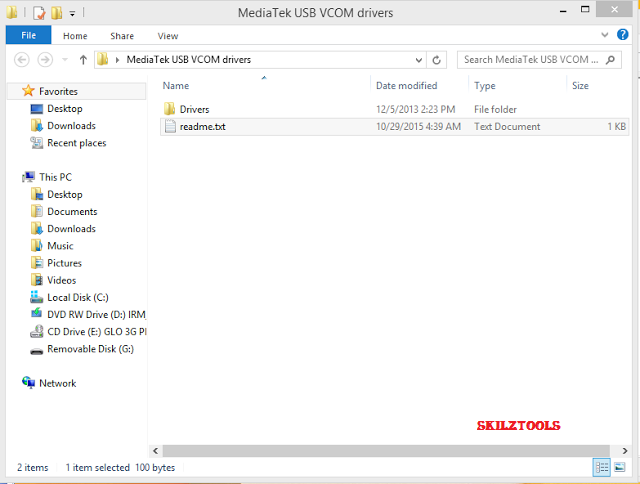Image resolution: width=640 pixels, height=484 pixels.
Task: Open the File ribbon tab
Action: coord(29,35)
